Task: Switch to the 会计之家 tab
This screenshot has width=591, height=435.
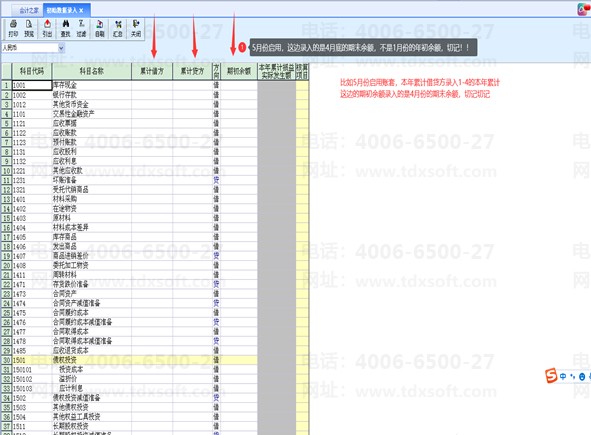Action: 28,10
